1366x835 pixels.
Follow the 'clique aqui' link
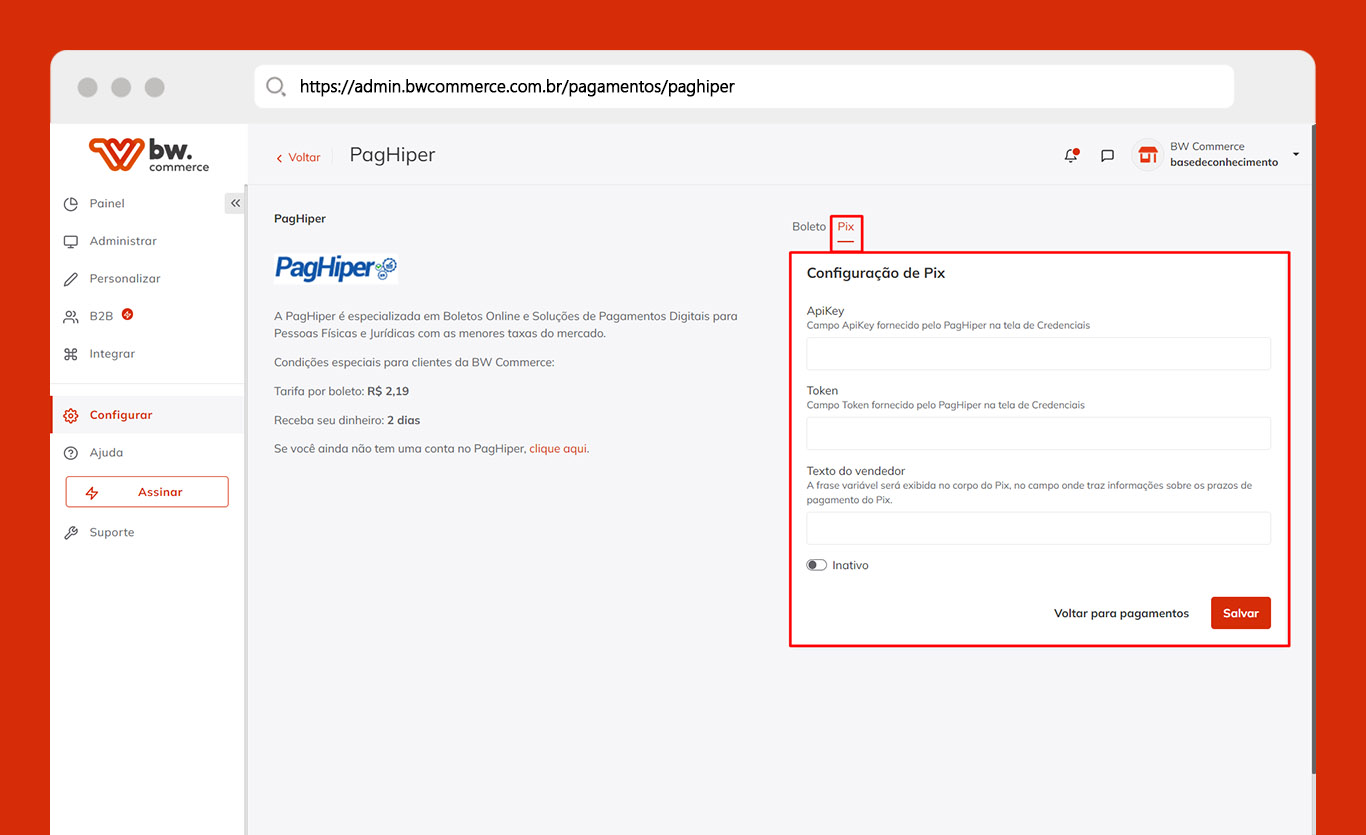(558, 449)
